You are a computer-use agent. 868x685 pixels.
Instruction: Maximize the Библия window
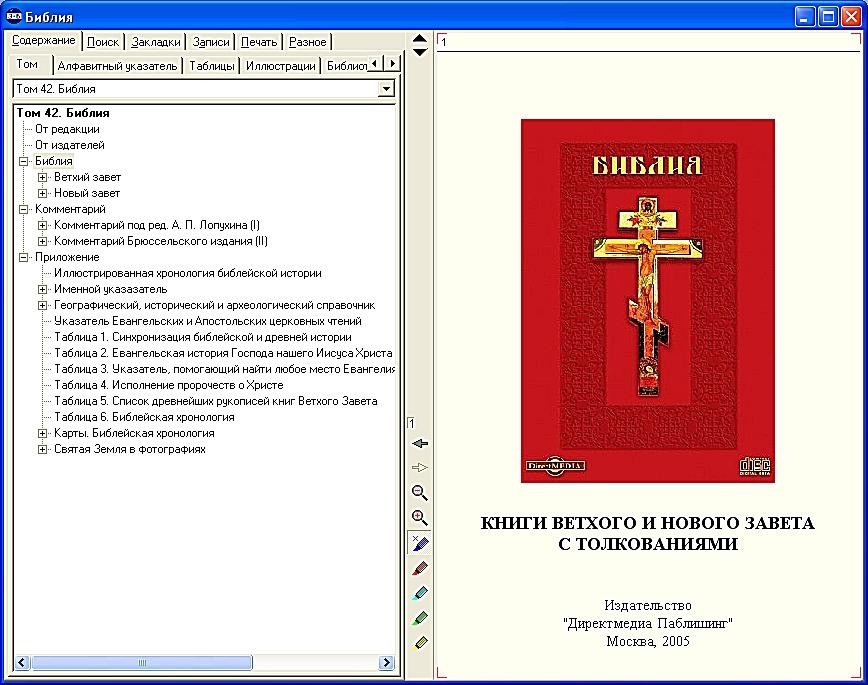(x=828, y=17)
